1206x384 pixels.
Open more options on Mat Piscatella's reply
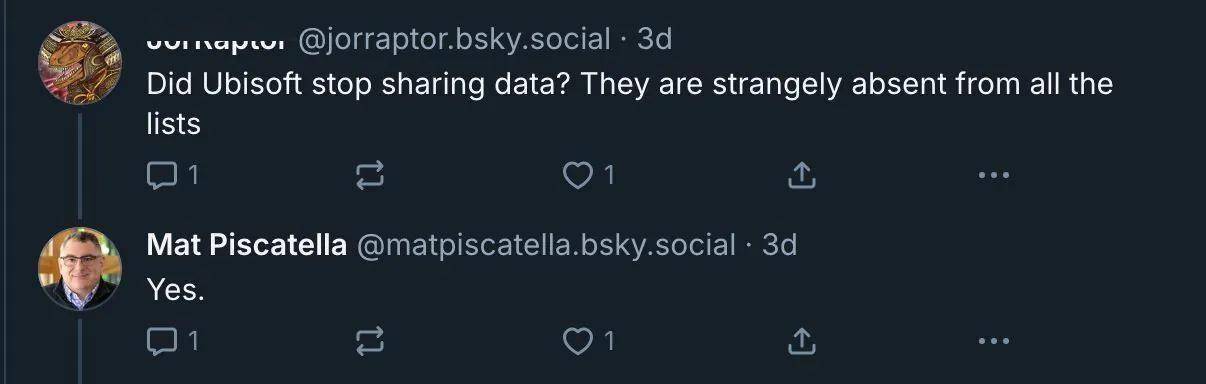993,342
